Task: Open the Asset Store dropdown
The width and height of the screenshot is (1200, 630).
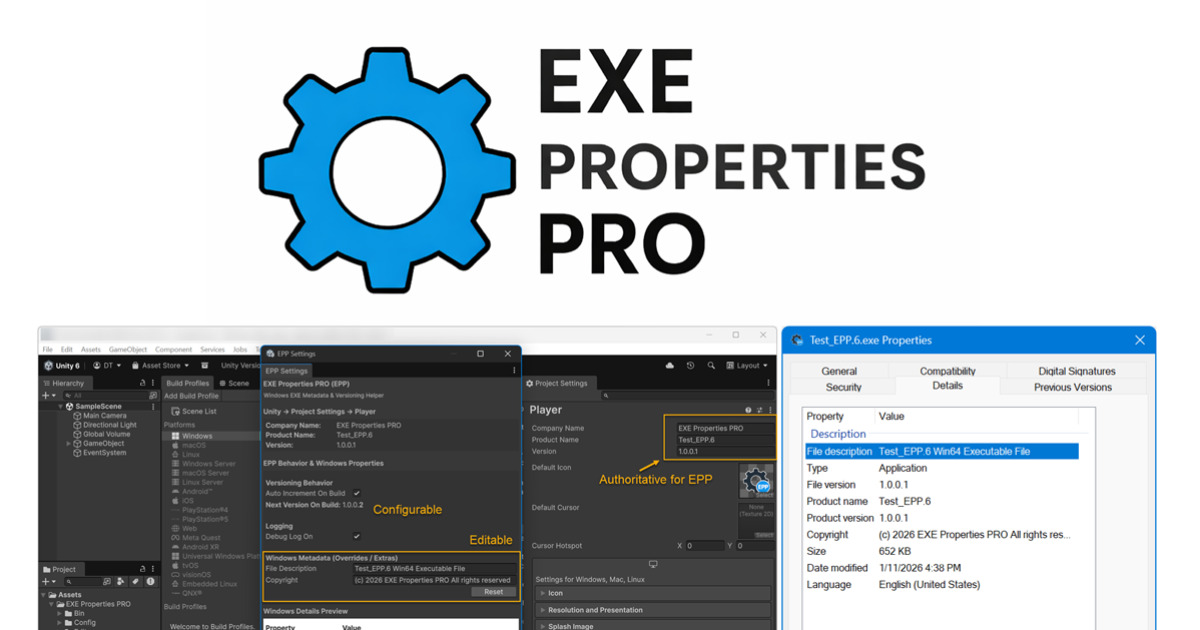Action: [x=160, y=366]
